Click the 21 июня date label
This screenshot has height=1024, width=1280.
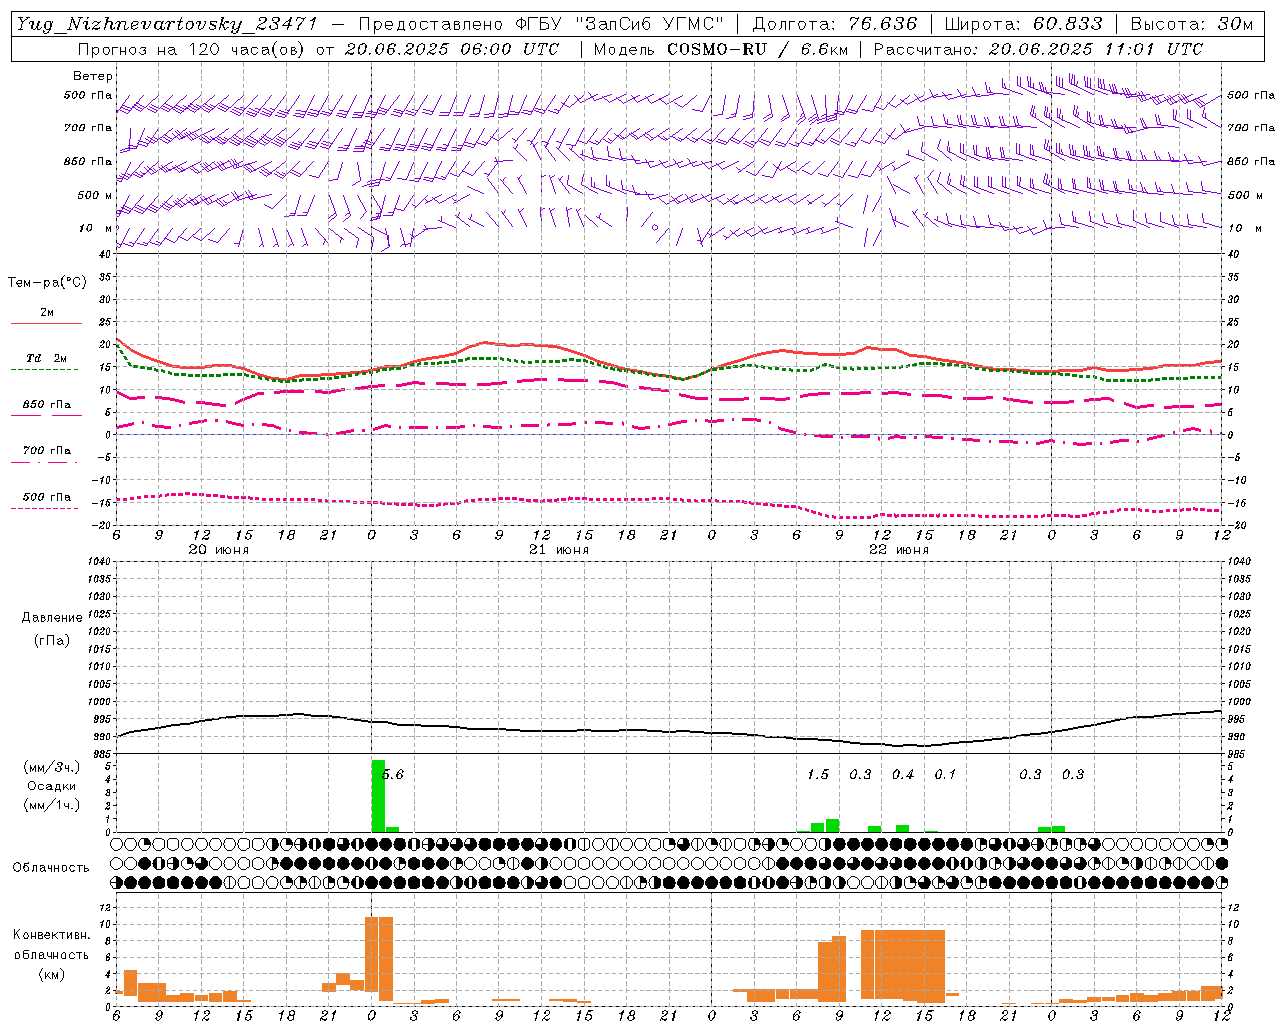559,550
